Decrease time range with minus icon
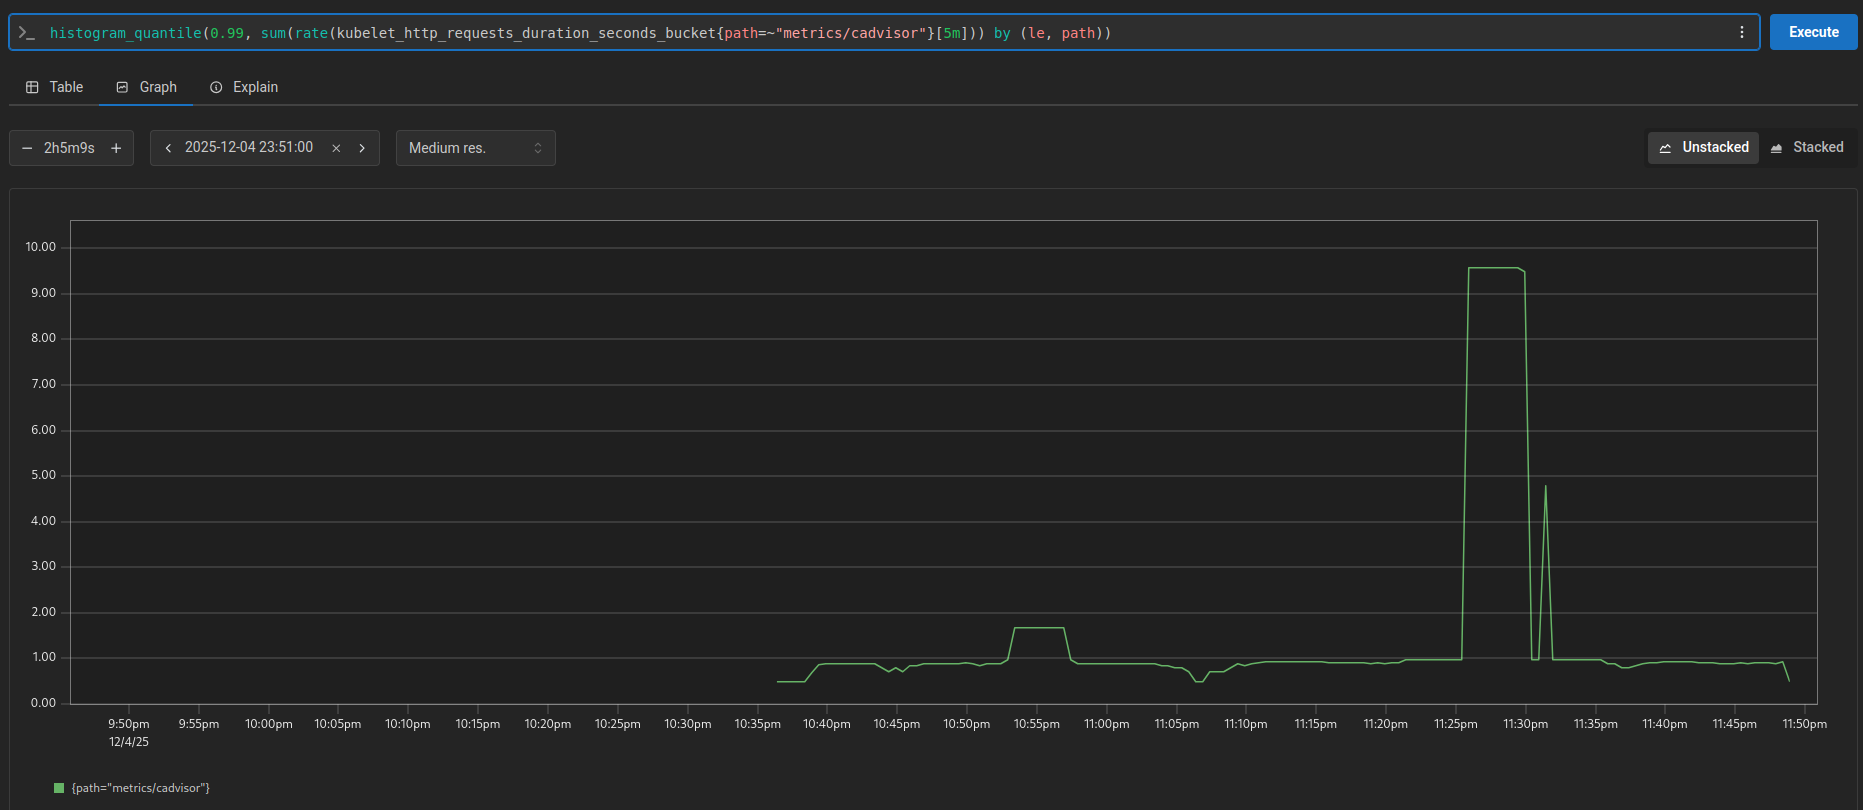The height and width of the screenshot is (810, 1863). coord(27,148)
